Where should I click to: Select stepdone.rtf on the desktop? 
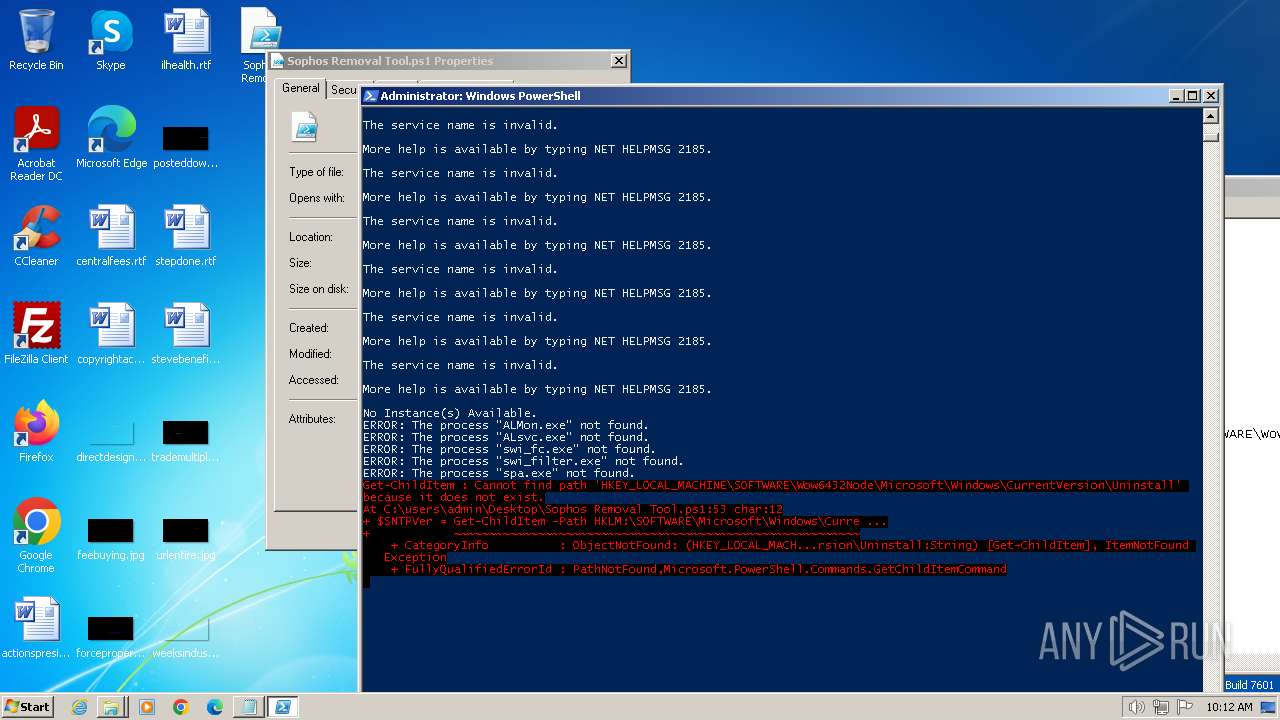(186, 236)
